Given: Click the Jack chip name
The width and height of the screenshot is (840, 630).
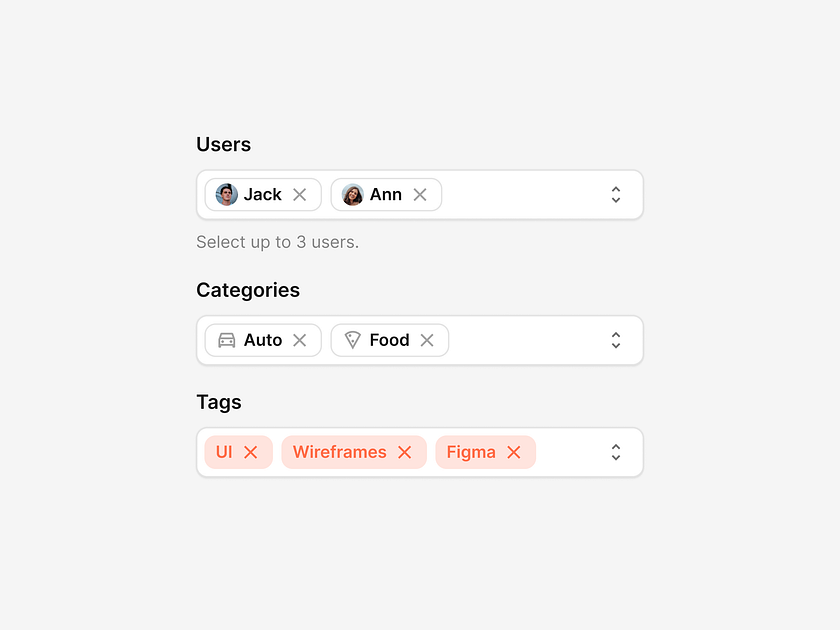Looking at the screenshot, I should click(263, 195).
